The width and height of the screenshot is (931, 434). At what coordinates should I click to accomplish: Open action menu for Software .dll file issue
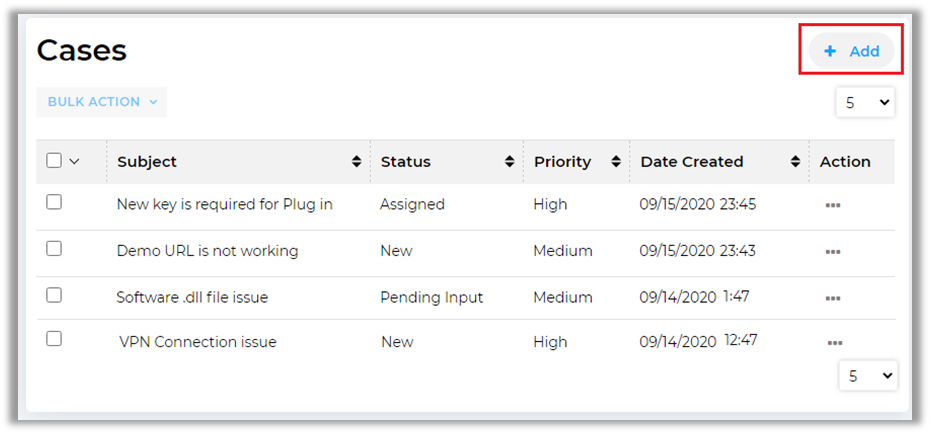coord(832,298)
